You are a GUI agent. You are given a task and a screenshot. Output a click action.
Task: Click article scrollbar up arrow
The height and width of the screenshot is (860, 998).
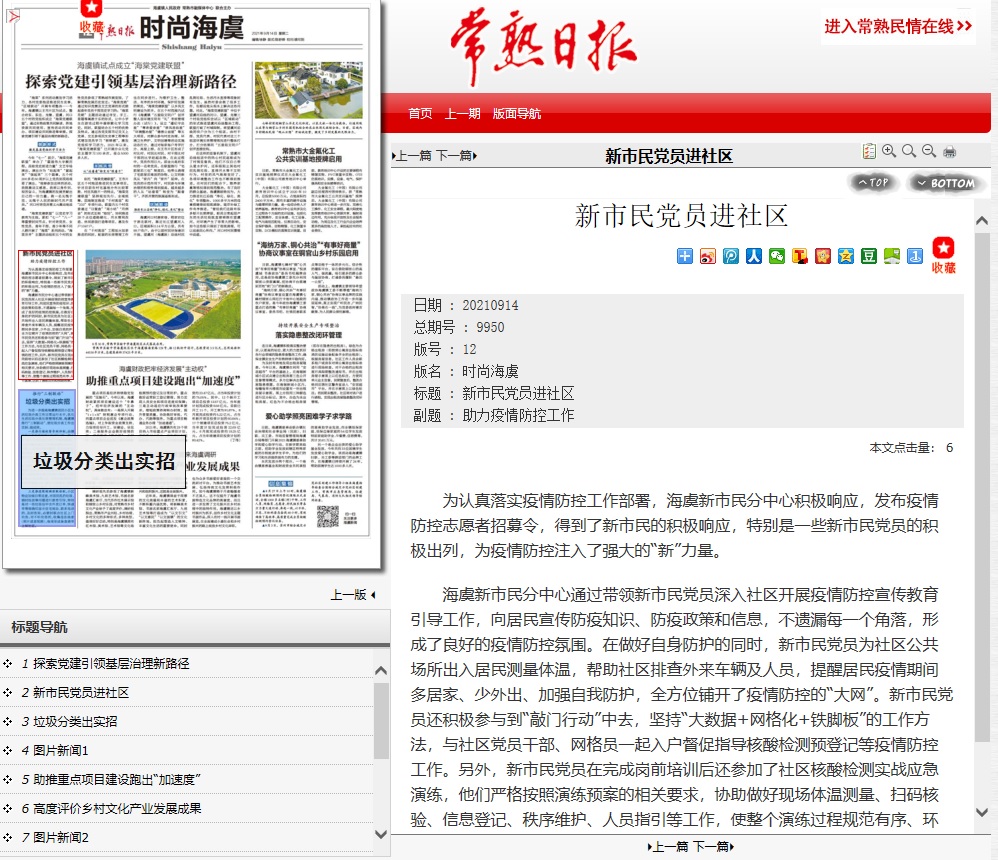(982, 221)
